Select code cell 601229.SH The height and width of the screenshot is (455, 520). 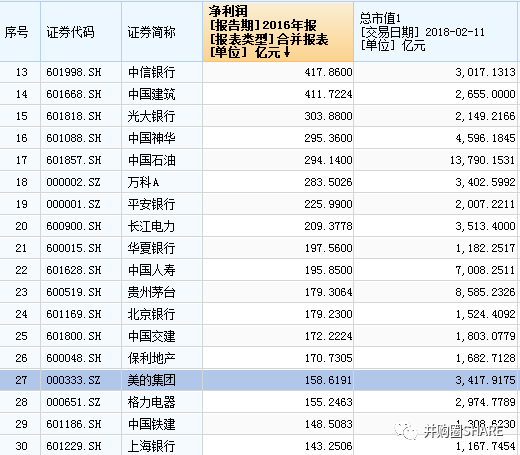tap(81, 446)
